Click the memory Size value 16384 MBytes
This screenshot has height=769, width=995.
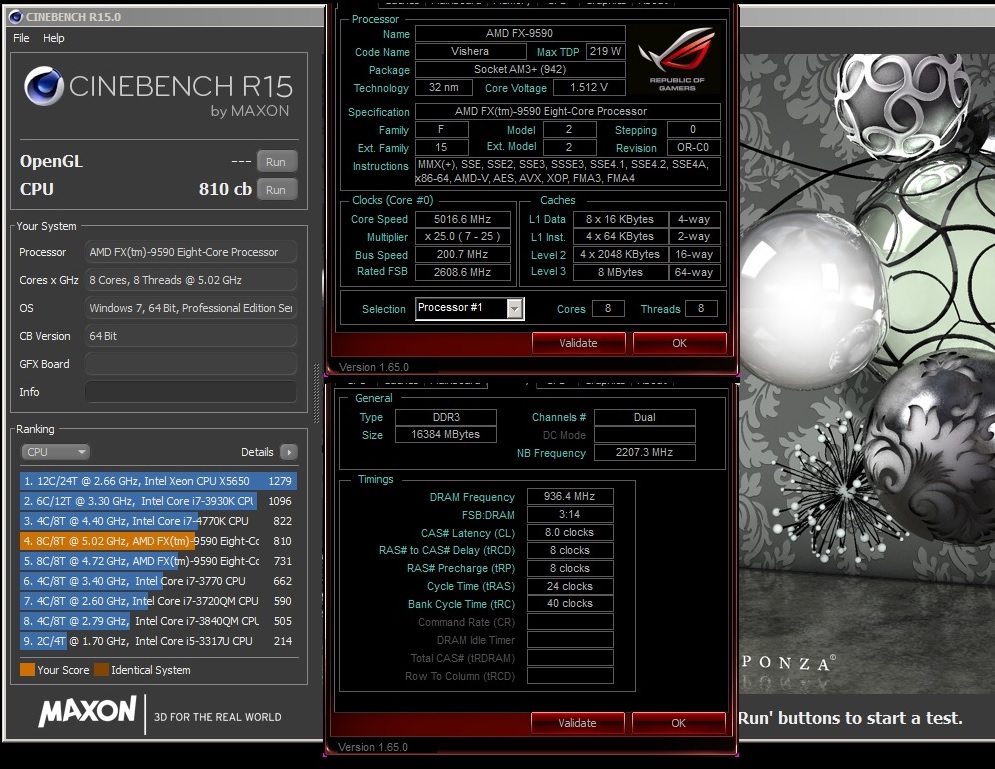pyautogui.click(x=446, y=435)
